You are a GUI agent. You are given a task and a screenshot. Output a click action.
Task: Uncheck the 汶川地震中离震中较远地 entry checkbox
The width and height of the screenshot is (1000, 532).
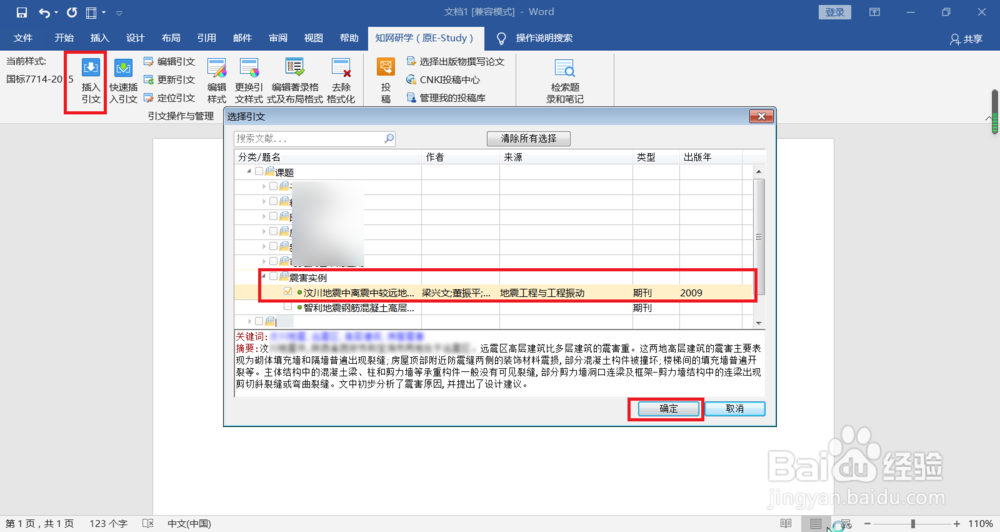point(288,292)
